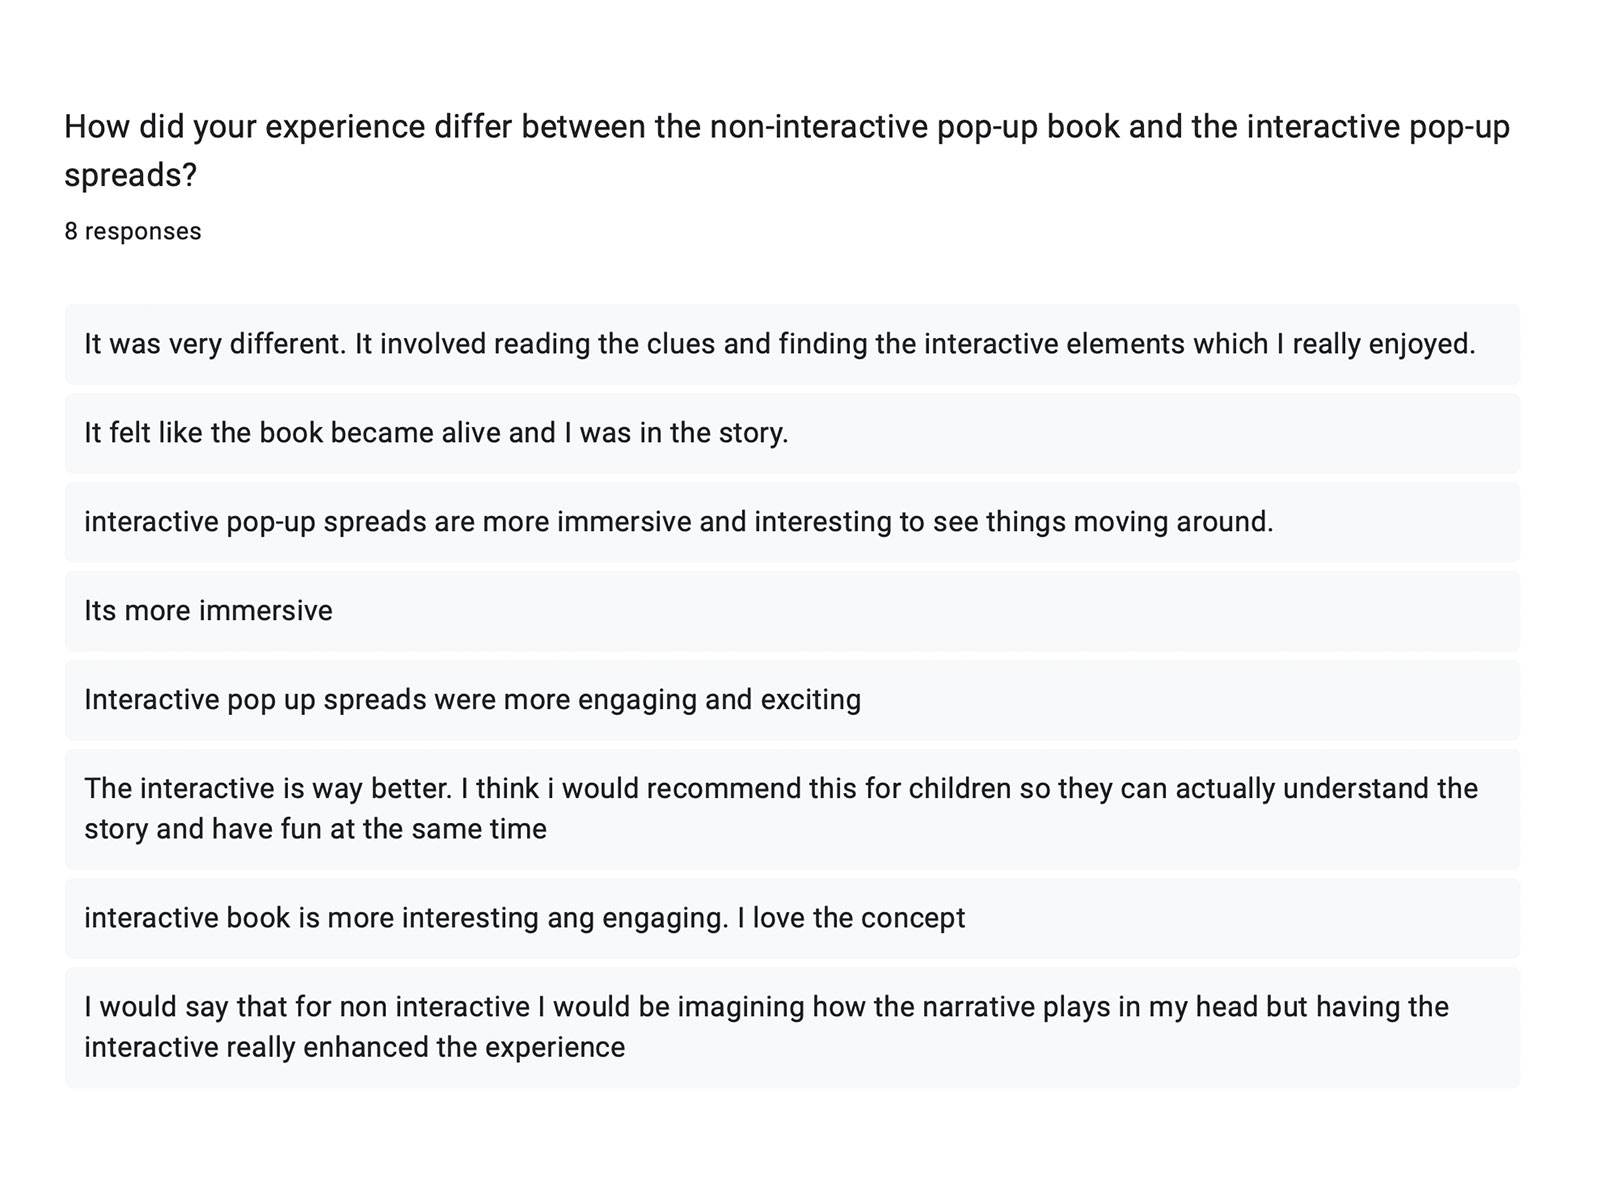1600x1200 pixels.
Task: Select the response ending "I love the concept"
Action: click(524, 918)
